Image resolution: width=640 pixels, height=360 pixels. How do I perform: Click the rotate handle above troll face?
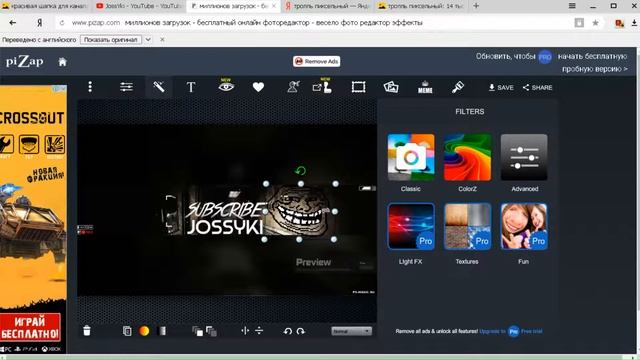(x=300, y=171)
